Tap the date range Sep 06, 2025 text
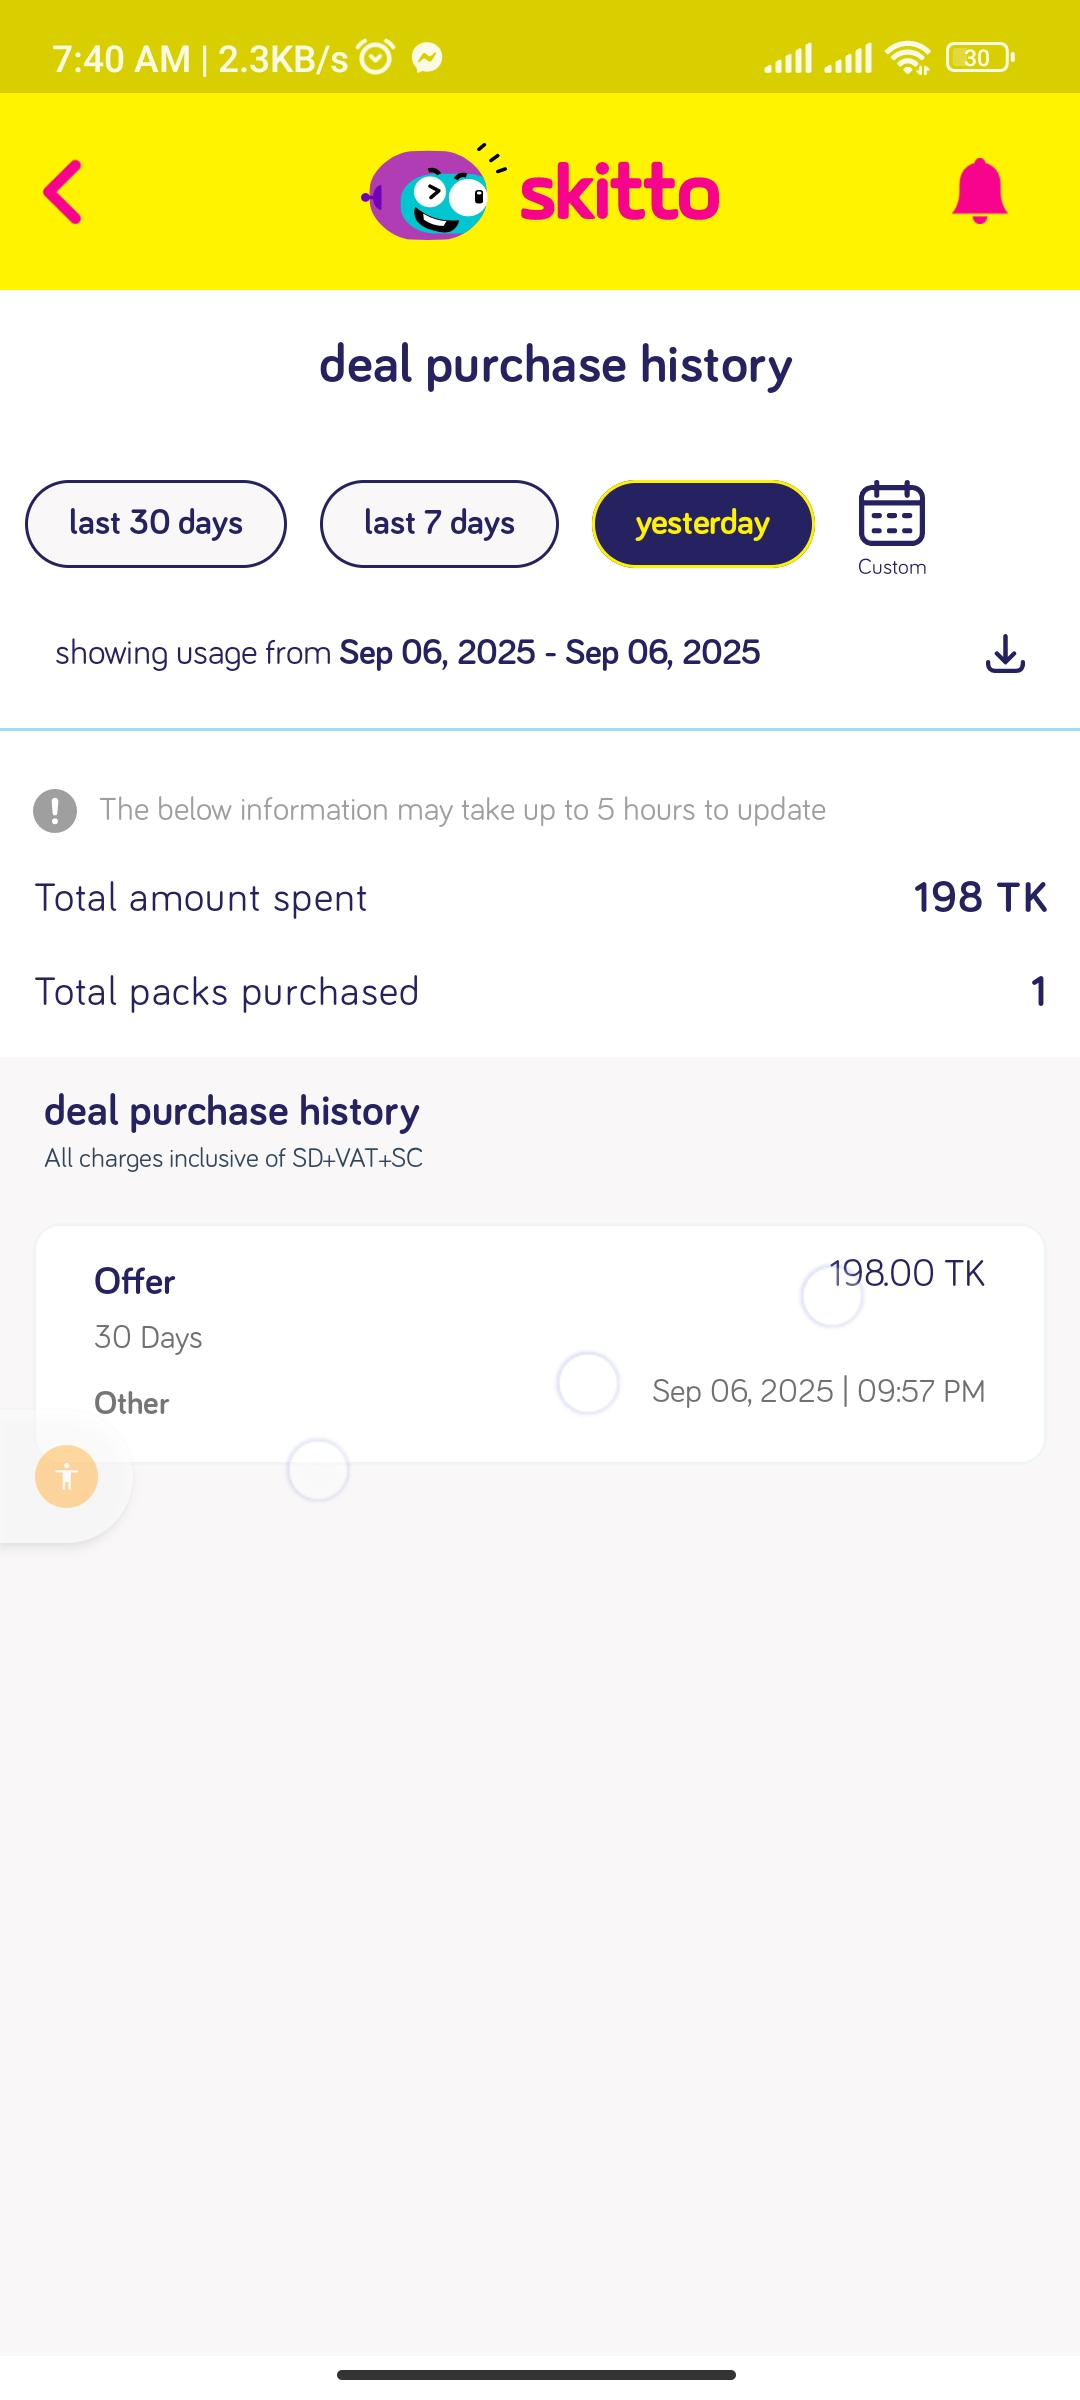The height and width of the screenshot is (2400, 1080). click(x=549, y=653)
